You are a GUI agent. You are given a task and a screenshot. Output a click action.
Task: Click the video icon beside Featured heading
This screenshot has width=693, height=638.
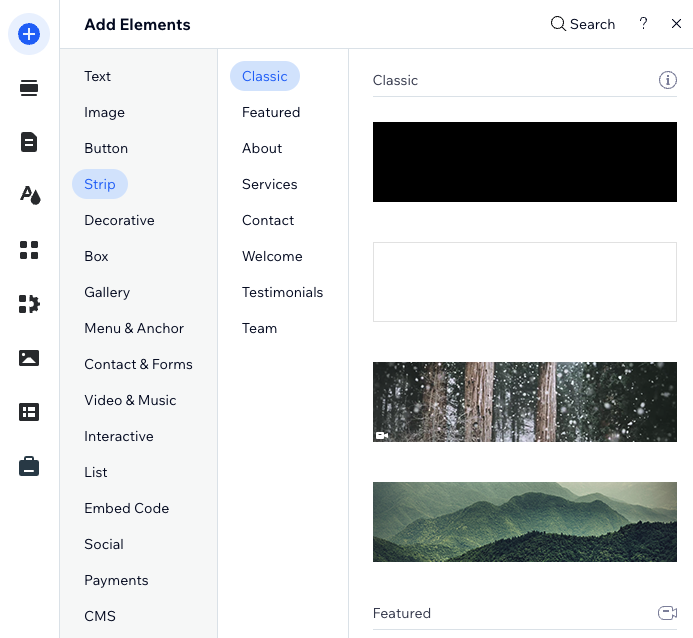(x=667, y=613)
